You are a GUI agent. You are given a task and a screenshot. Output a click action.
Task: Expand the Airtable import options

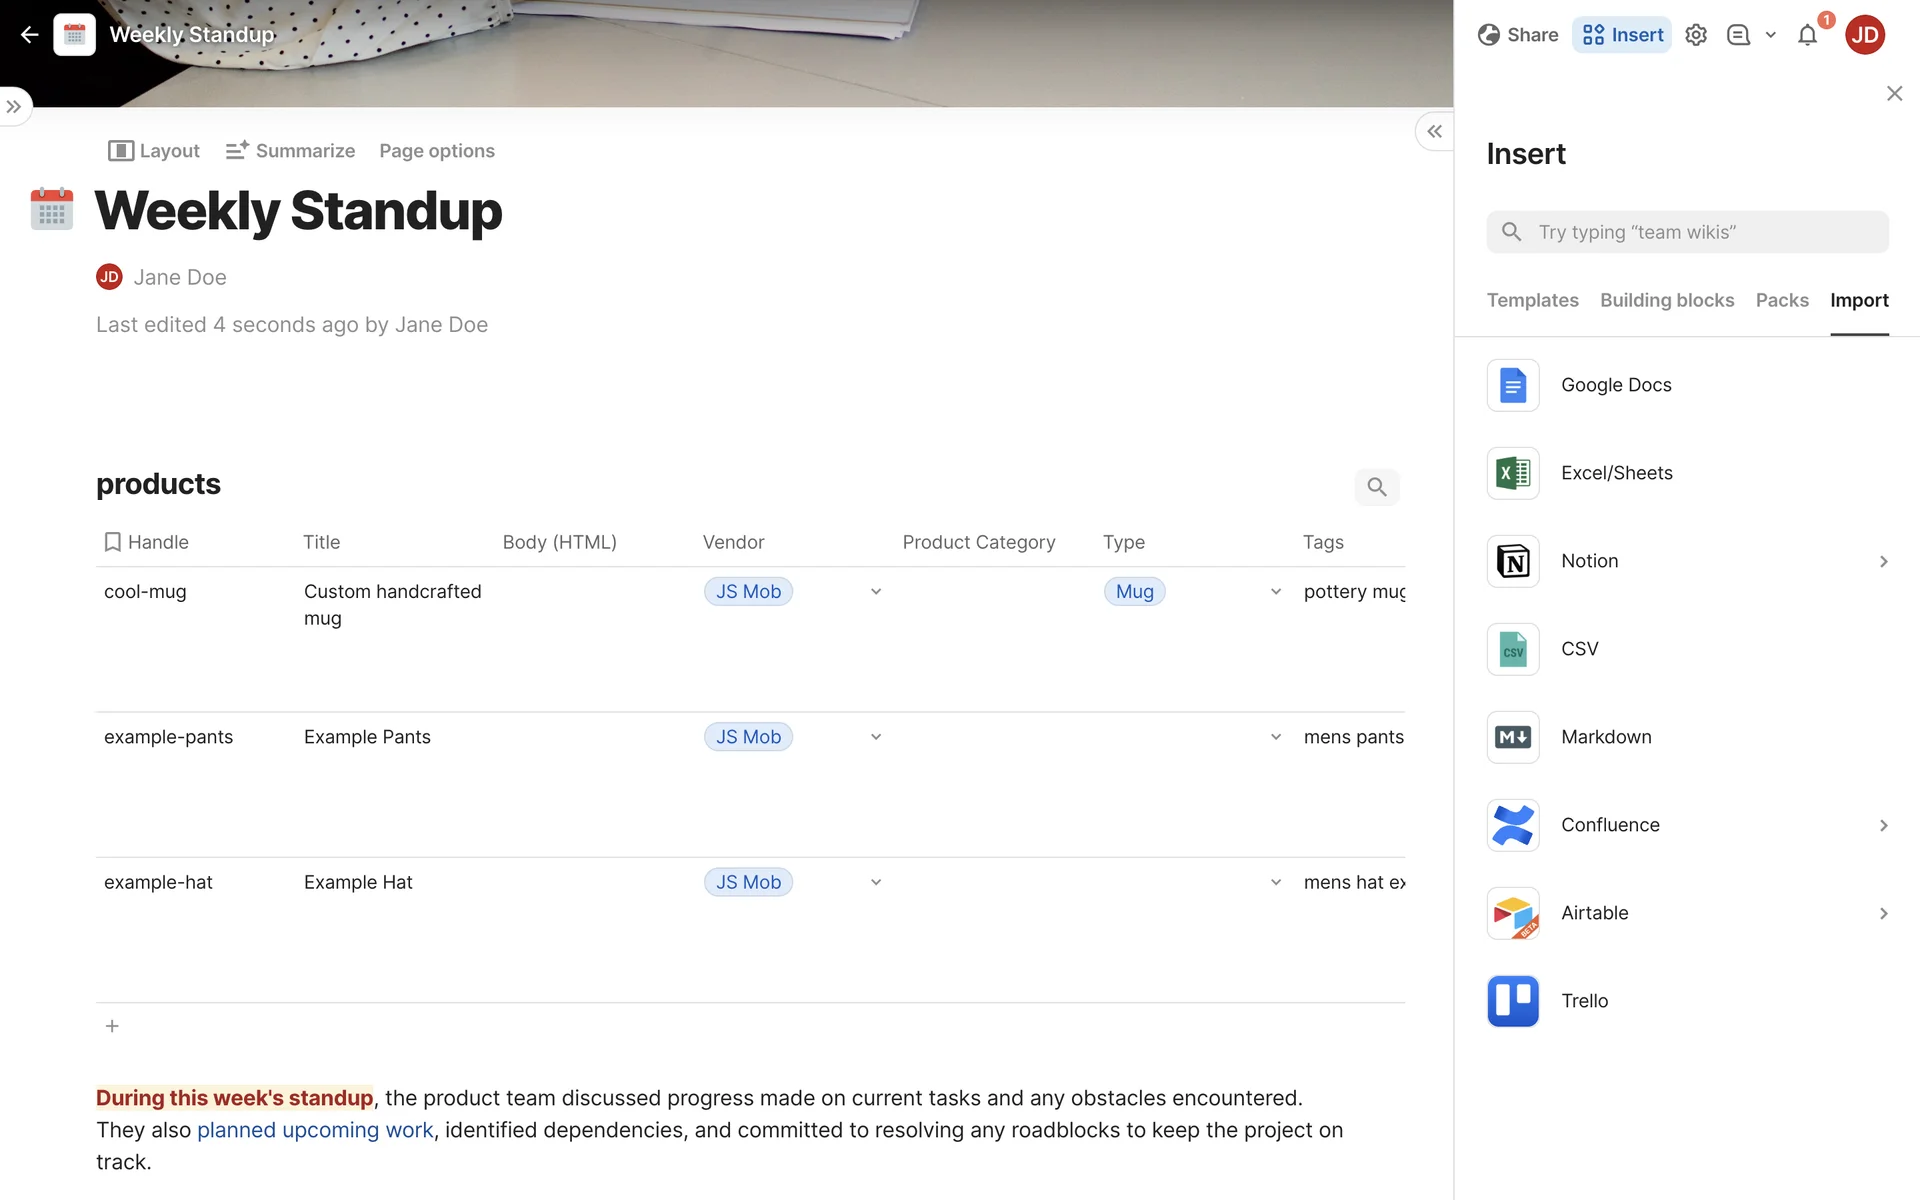(x=1883, y=913)
